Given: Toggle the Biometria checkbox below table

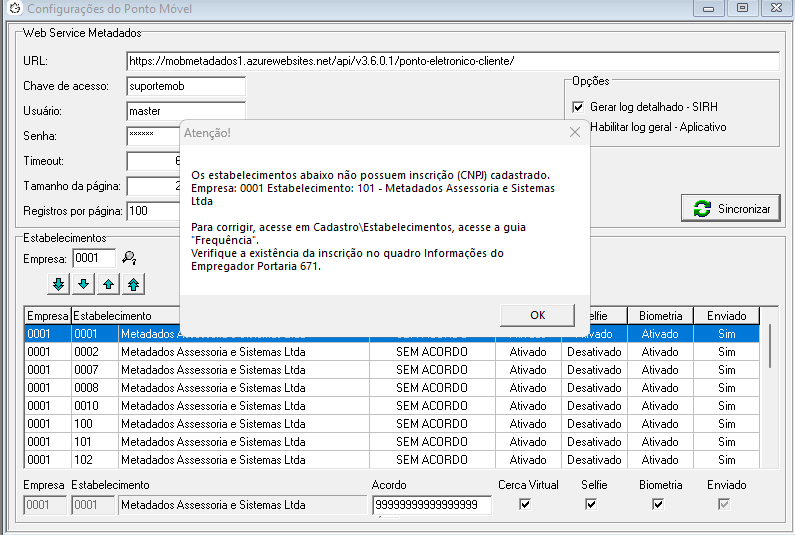Looking at the screenshot, I should click(x=658, y=505).
